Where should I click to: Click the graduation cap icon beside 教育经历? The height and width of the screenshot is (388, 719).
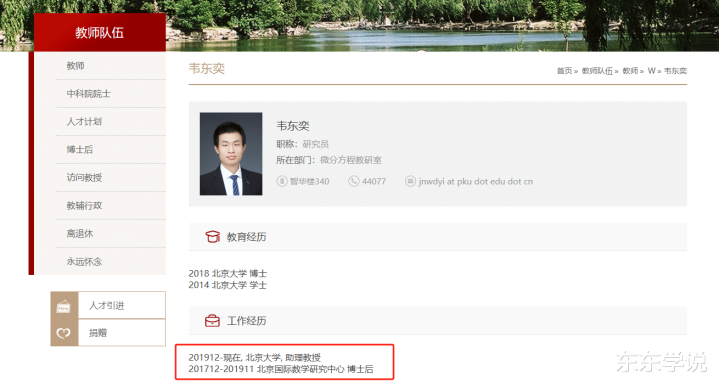pyautogui.click(x=212, y=237)
